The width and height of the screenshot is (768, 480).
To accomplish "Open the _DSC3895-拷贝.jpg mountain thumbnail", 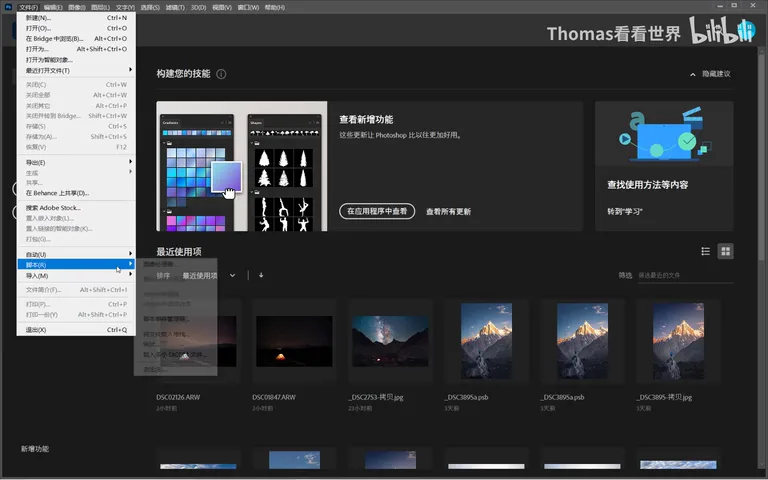I will pyautogui.click(x=678, y=341).
